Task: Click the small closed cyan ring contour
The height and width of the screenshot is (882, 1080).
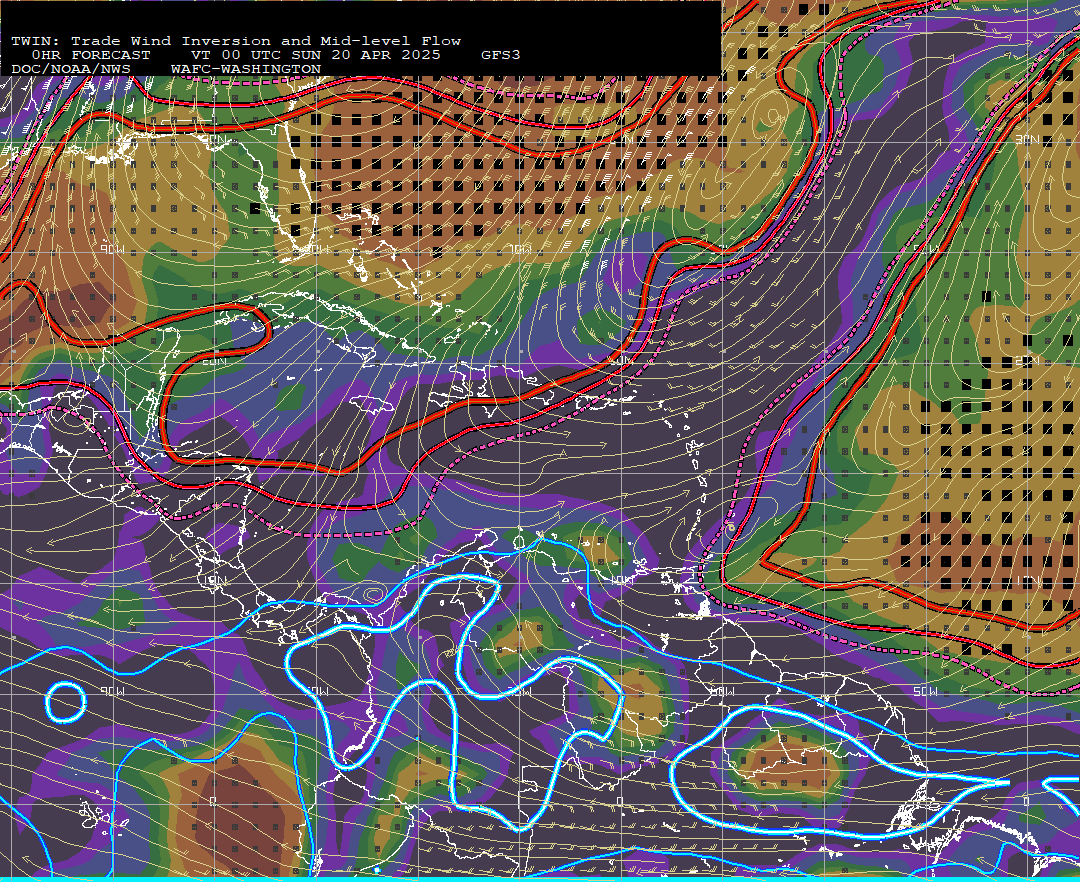Action: coord(66,702)
